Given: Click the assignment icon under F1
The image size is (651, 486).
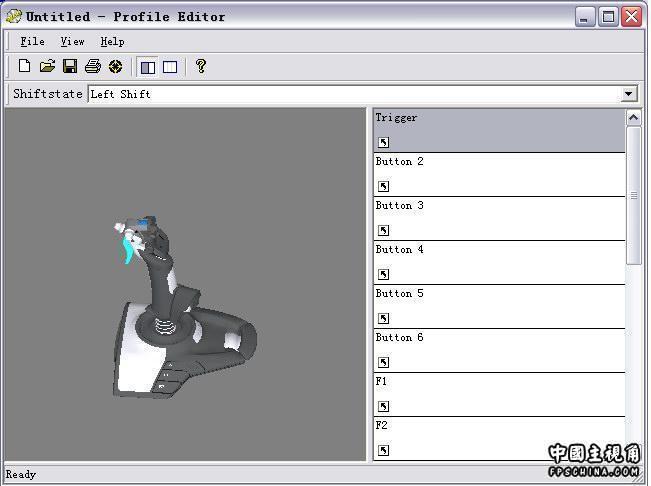Looking at the screenshot, I should click(383, 406).
